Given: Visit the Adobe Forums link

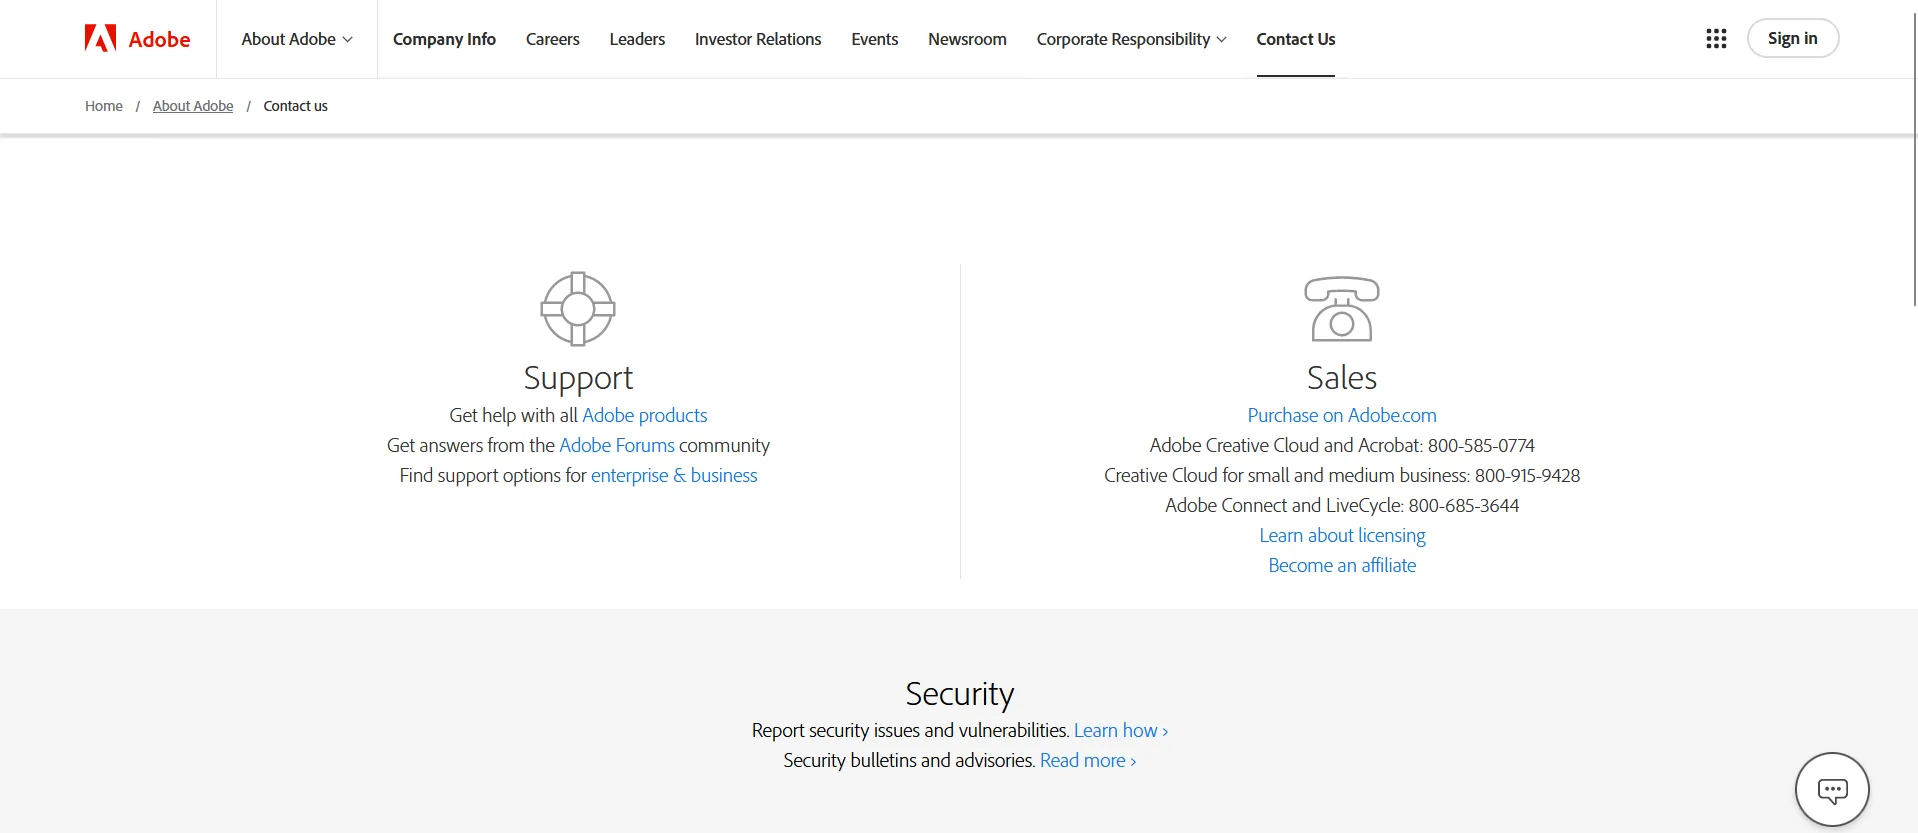Looking at the screenshot, I should (617, 445).
